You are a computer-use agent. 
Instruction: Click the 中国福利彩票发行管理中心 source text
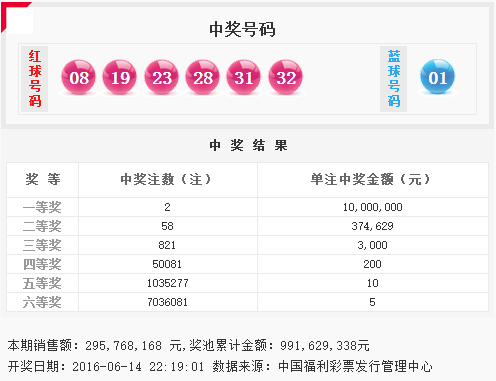[x=355, y=366]
